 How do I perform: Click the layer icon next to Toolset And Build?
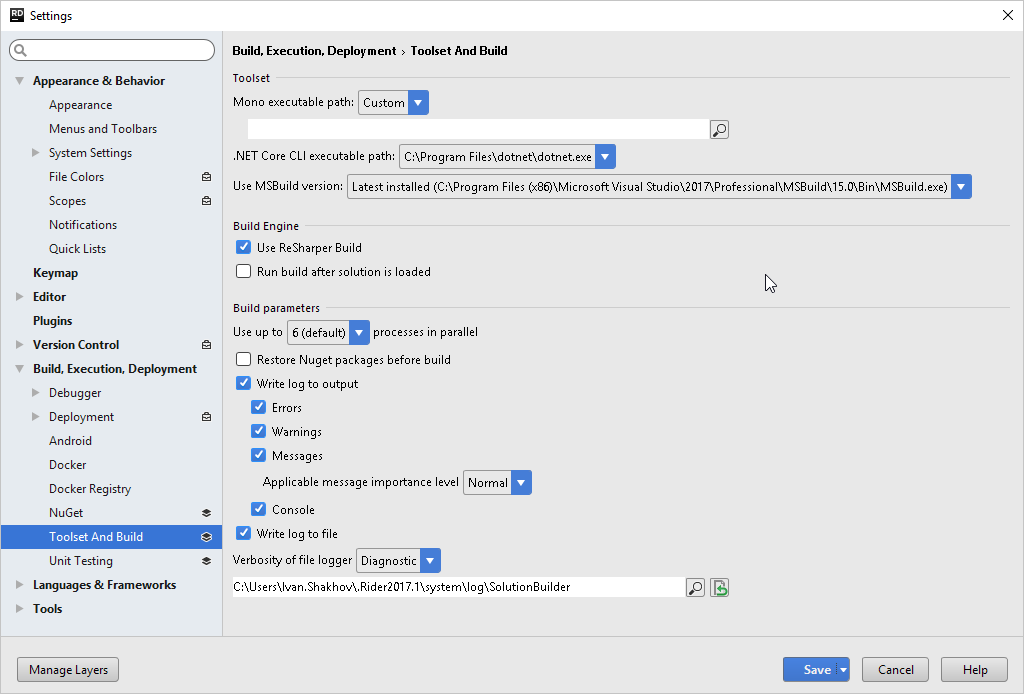[x=206, y=537]
